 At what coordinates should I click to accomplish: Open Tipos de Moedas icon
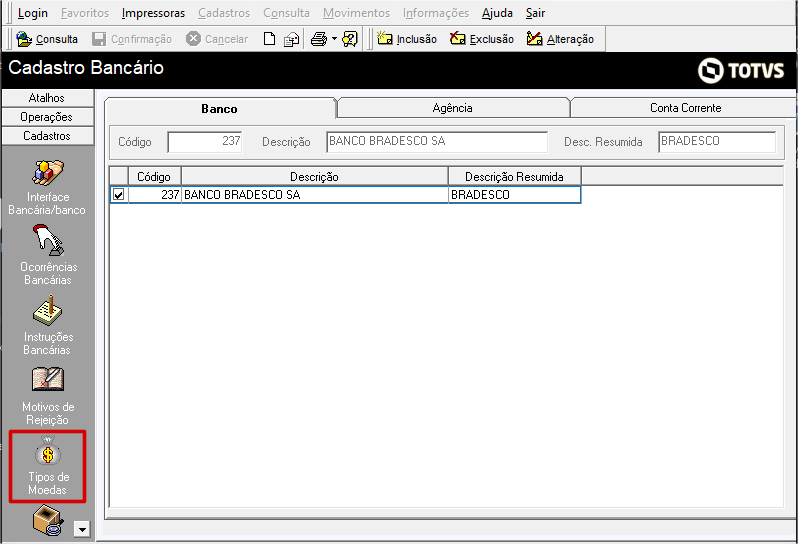[47, 466]
